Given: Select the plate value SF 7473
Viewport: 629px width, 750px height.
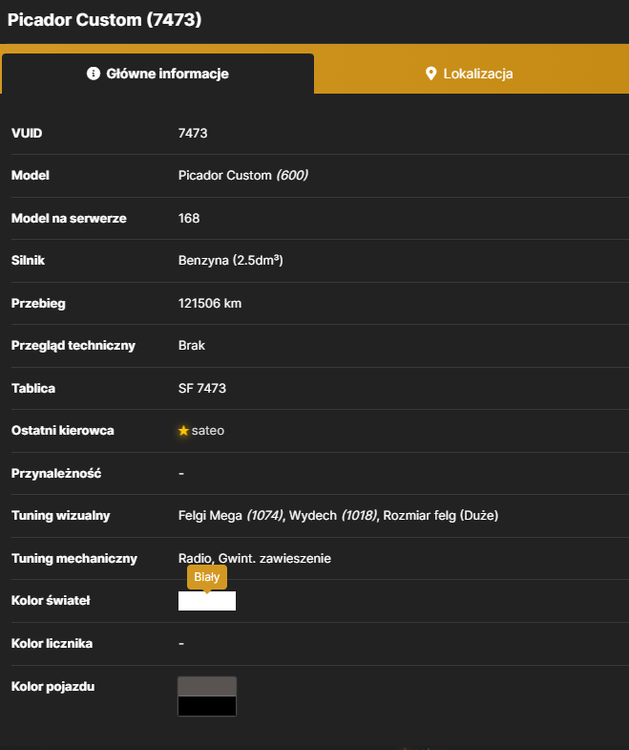Looking at the screenshot, I should click(202, 388).
